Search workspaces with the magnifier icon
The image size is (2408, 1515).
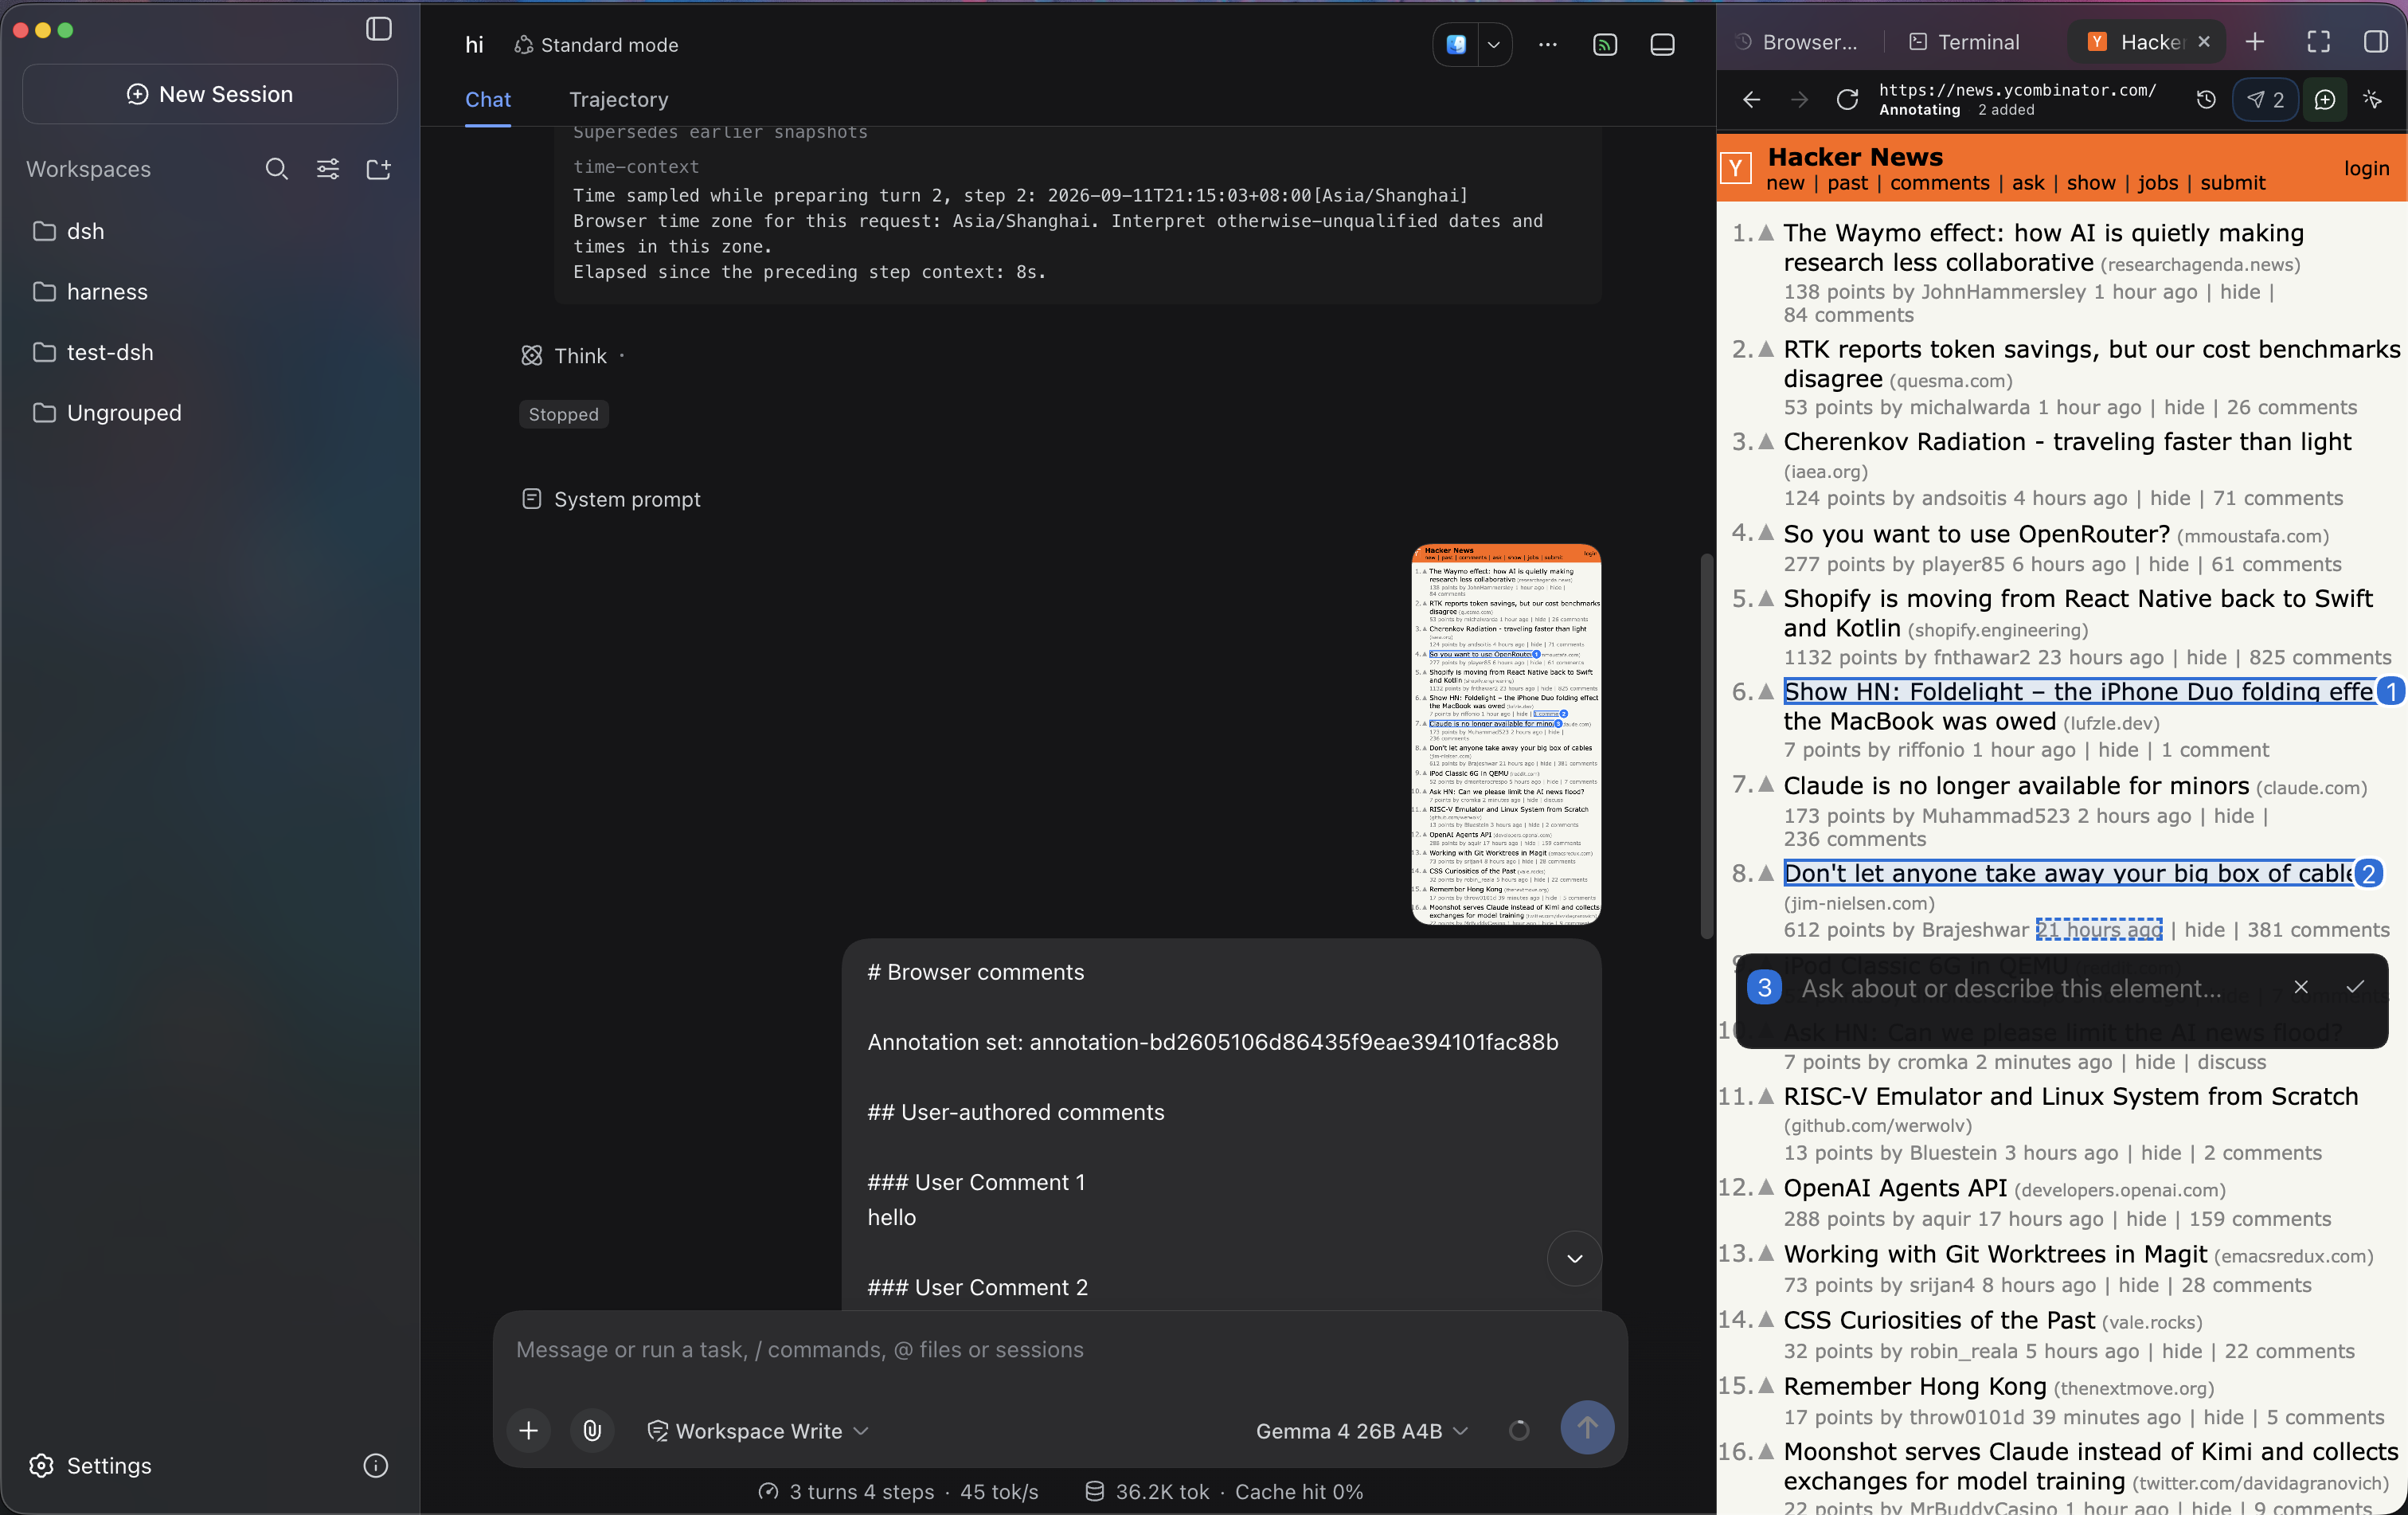276,169
